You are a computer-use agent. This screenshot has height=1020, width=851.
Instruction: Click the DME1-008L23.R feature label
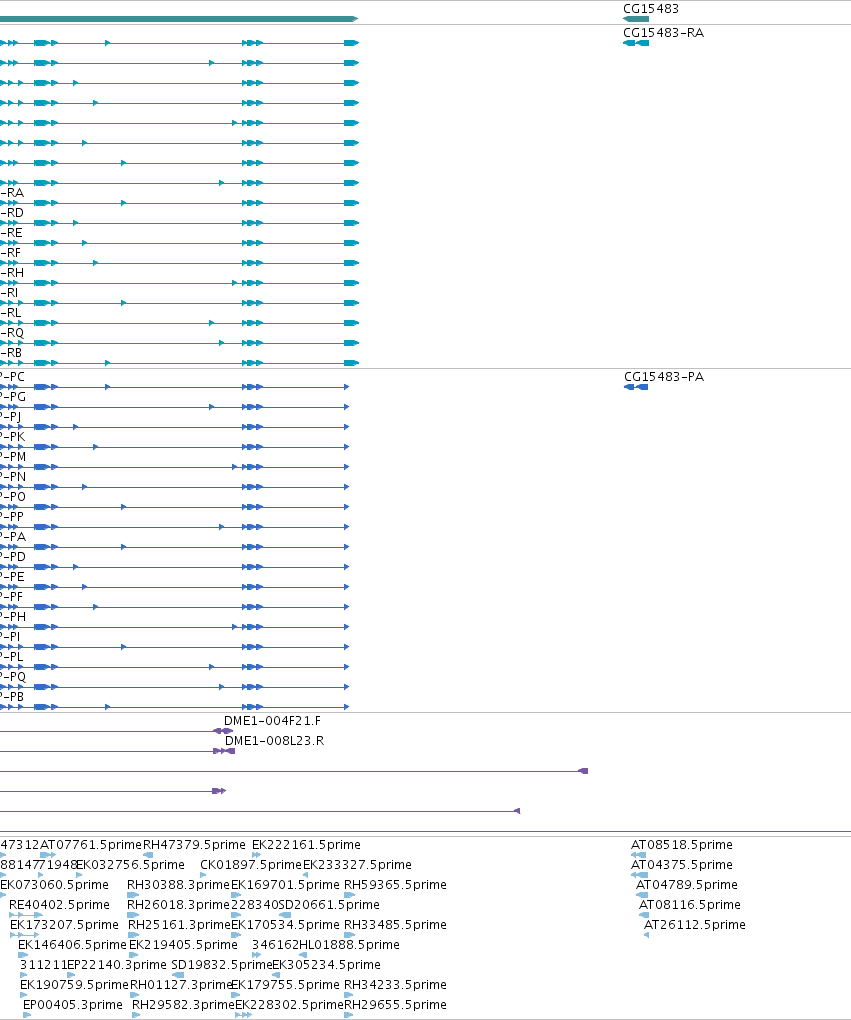(x=274, y=741)
